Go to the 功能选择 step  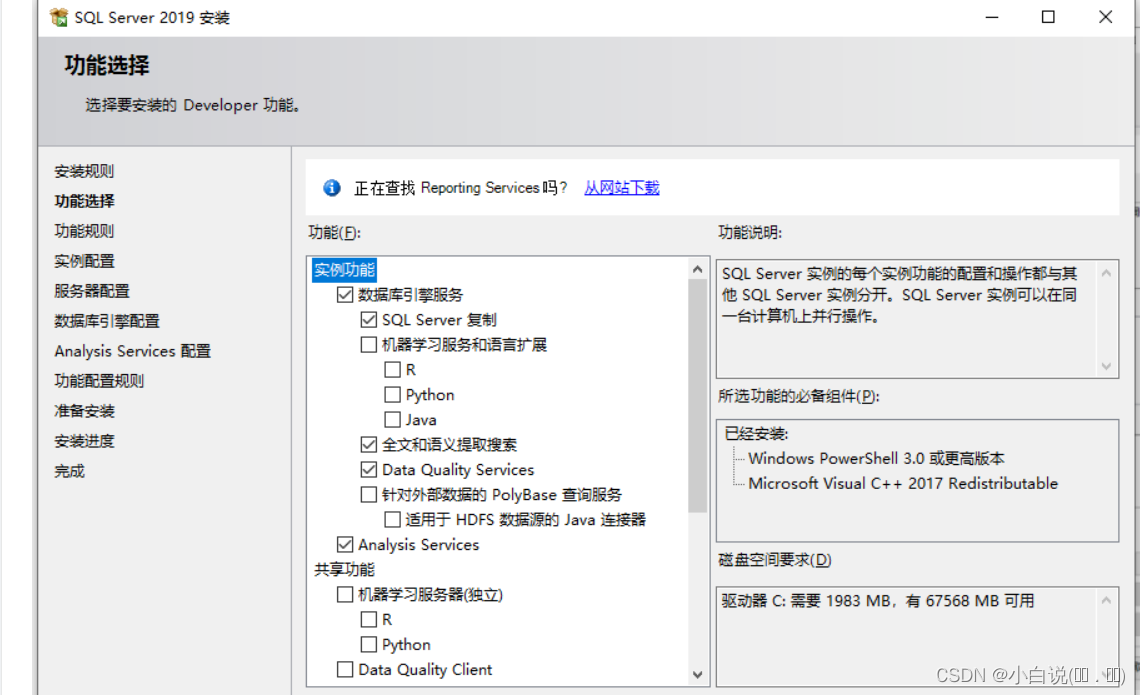pos(84,201)
